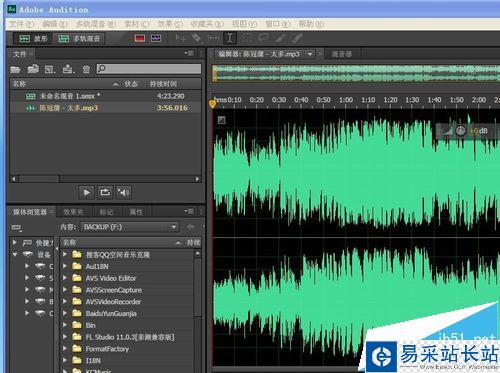The image size is (500, 373).
Task: Expand the BaiduYunGuanjia folder
Action: [x=65, y=313]
